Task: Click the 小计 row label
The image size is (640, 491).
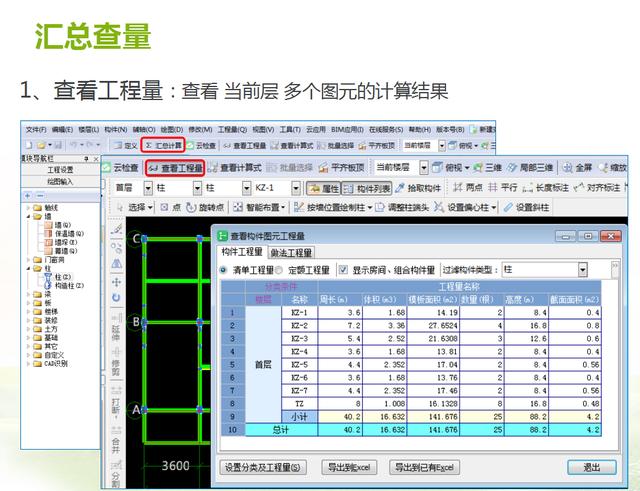Action: [300, 417]
